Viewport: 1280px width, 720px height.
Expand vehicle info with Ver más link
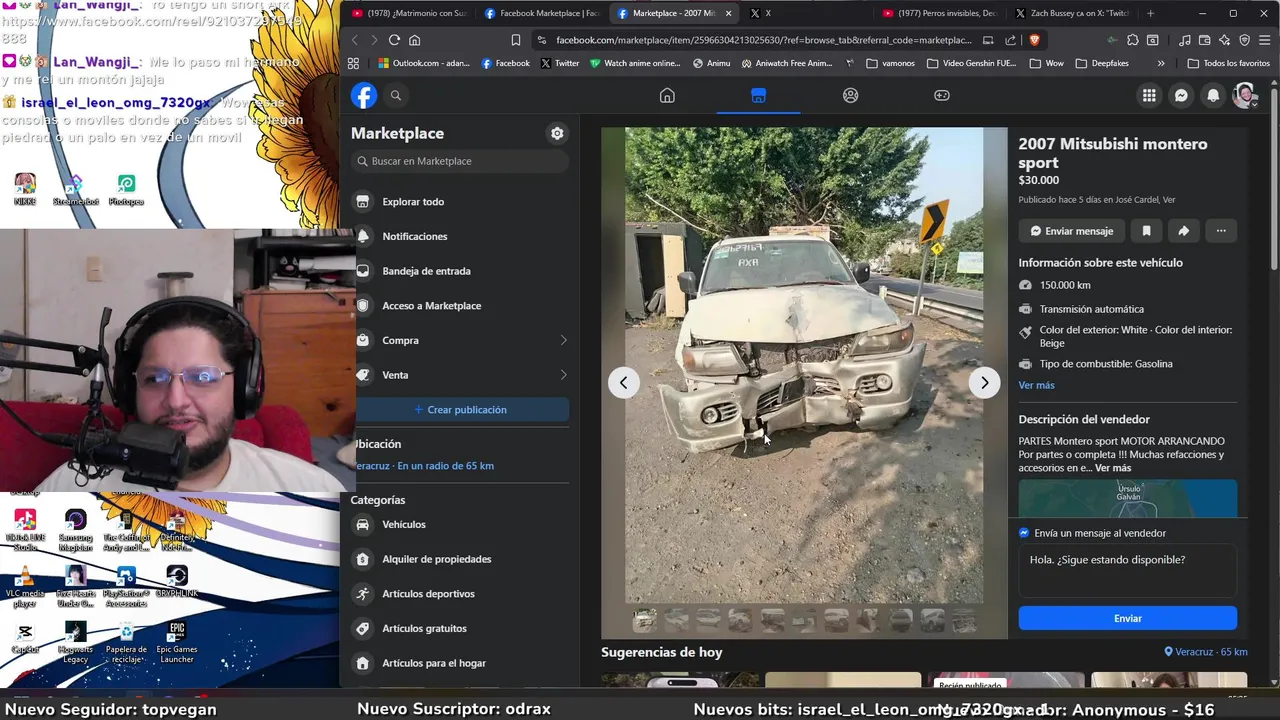(1036, 385)
